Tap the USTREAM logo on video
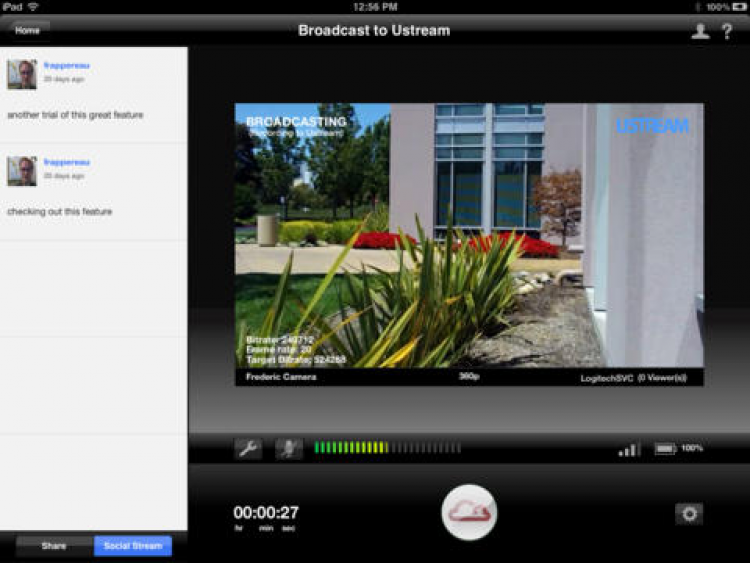Viewport: 750px width, 563px height. (652, 126)
